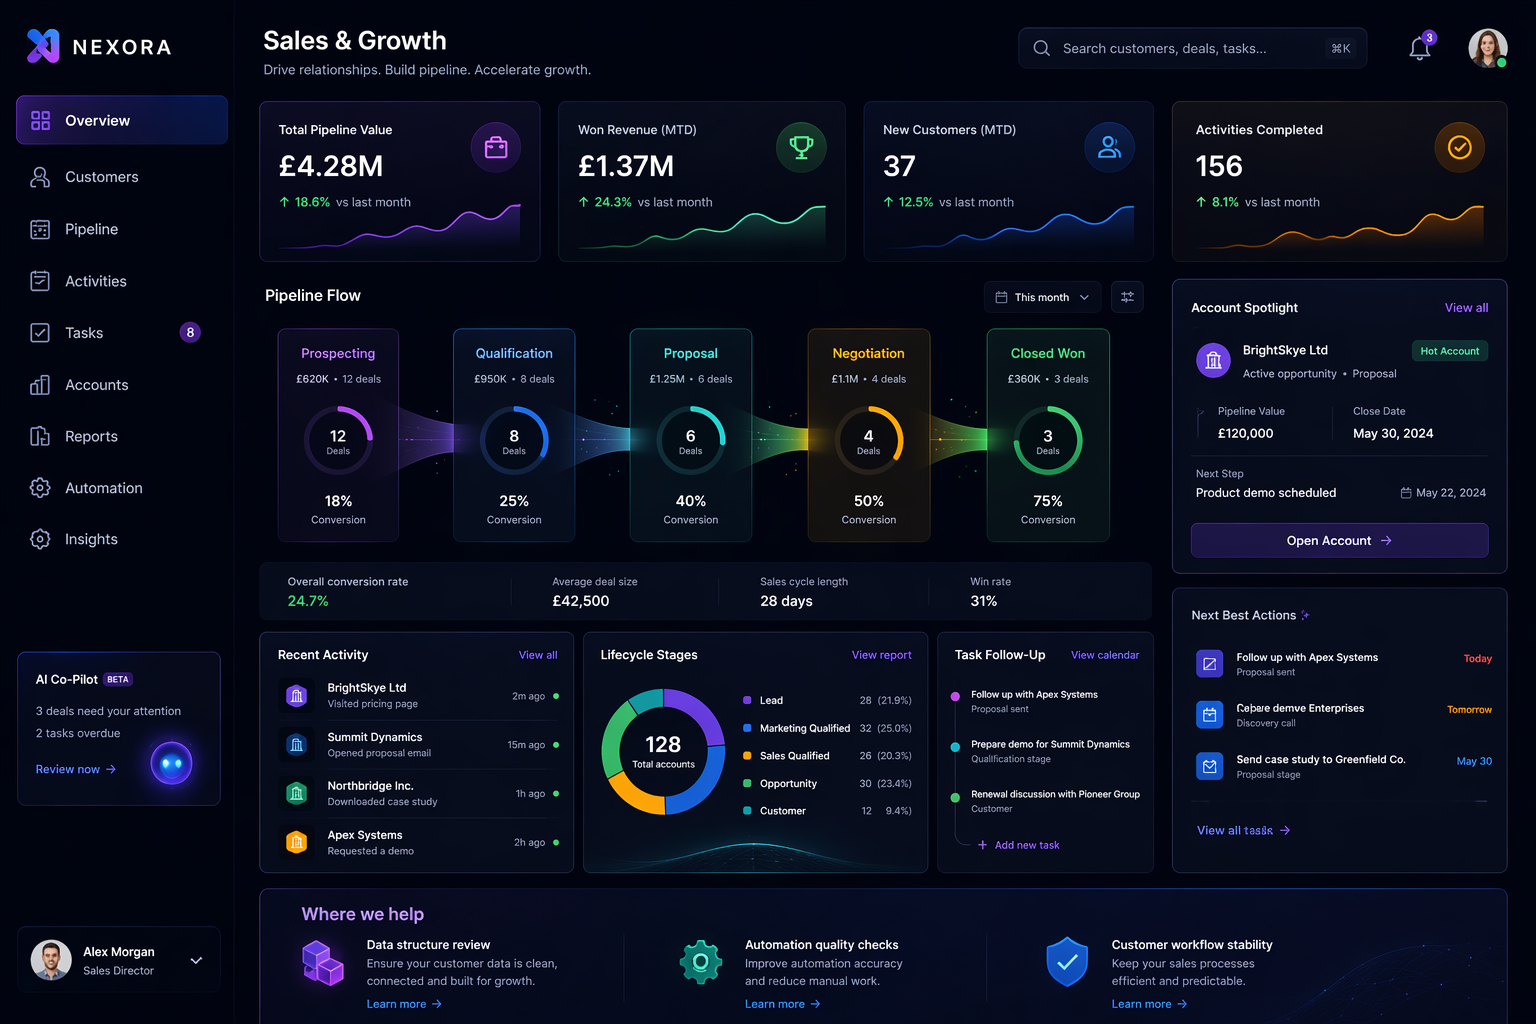The width and height of the screenshot is (1536, 1024).
Task: Open pipeline filter settings icon
Action: pos(1127,297)
